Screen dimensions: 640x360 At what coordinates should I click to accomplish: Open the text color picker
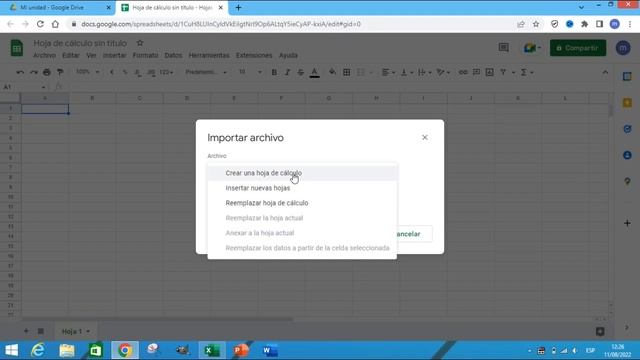pos(314,73)
